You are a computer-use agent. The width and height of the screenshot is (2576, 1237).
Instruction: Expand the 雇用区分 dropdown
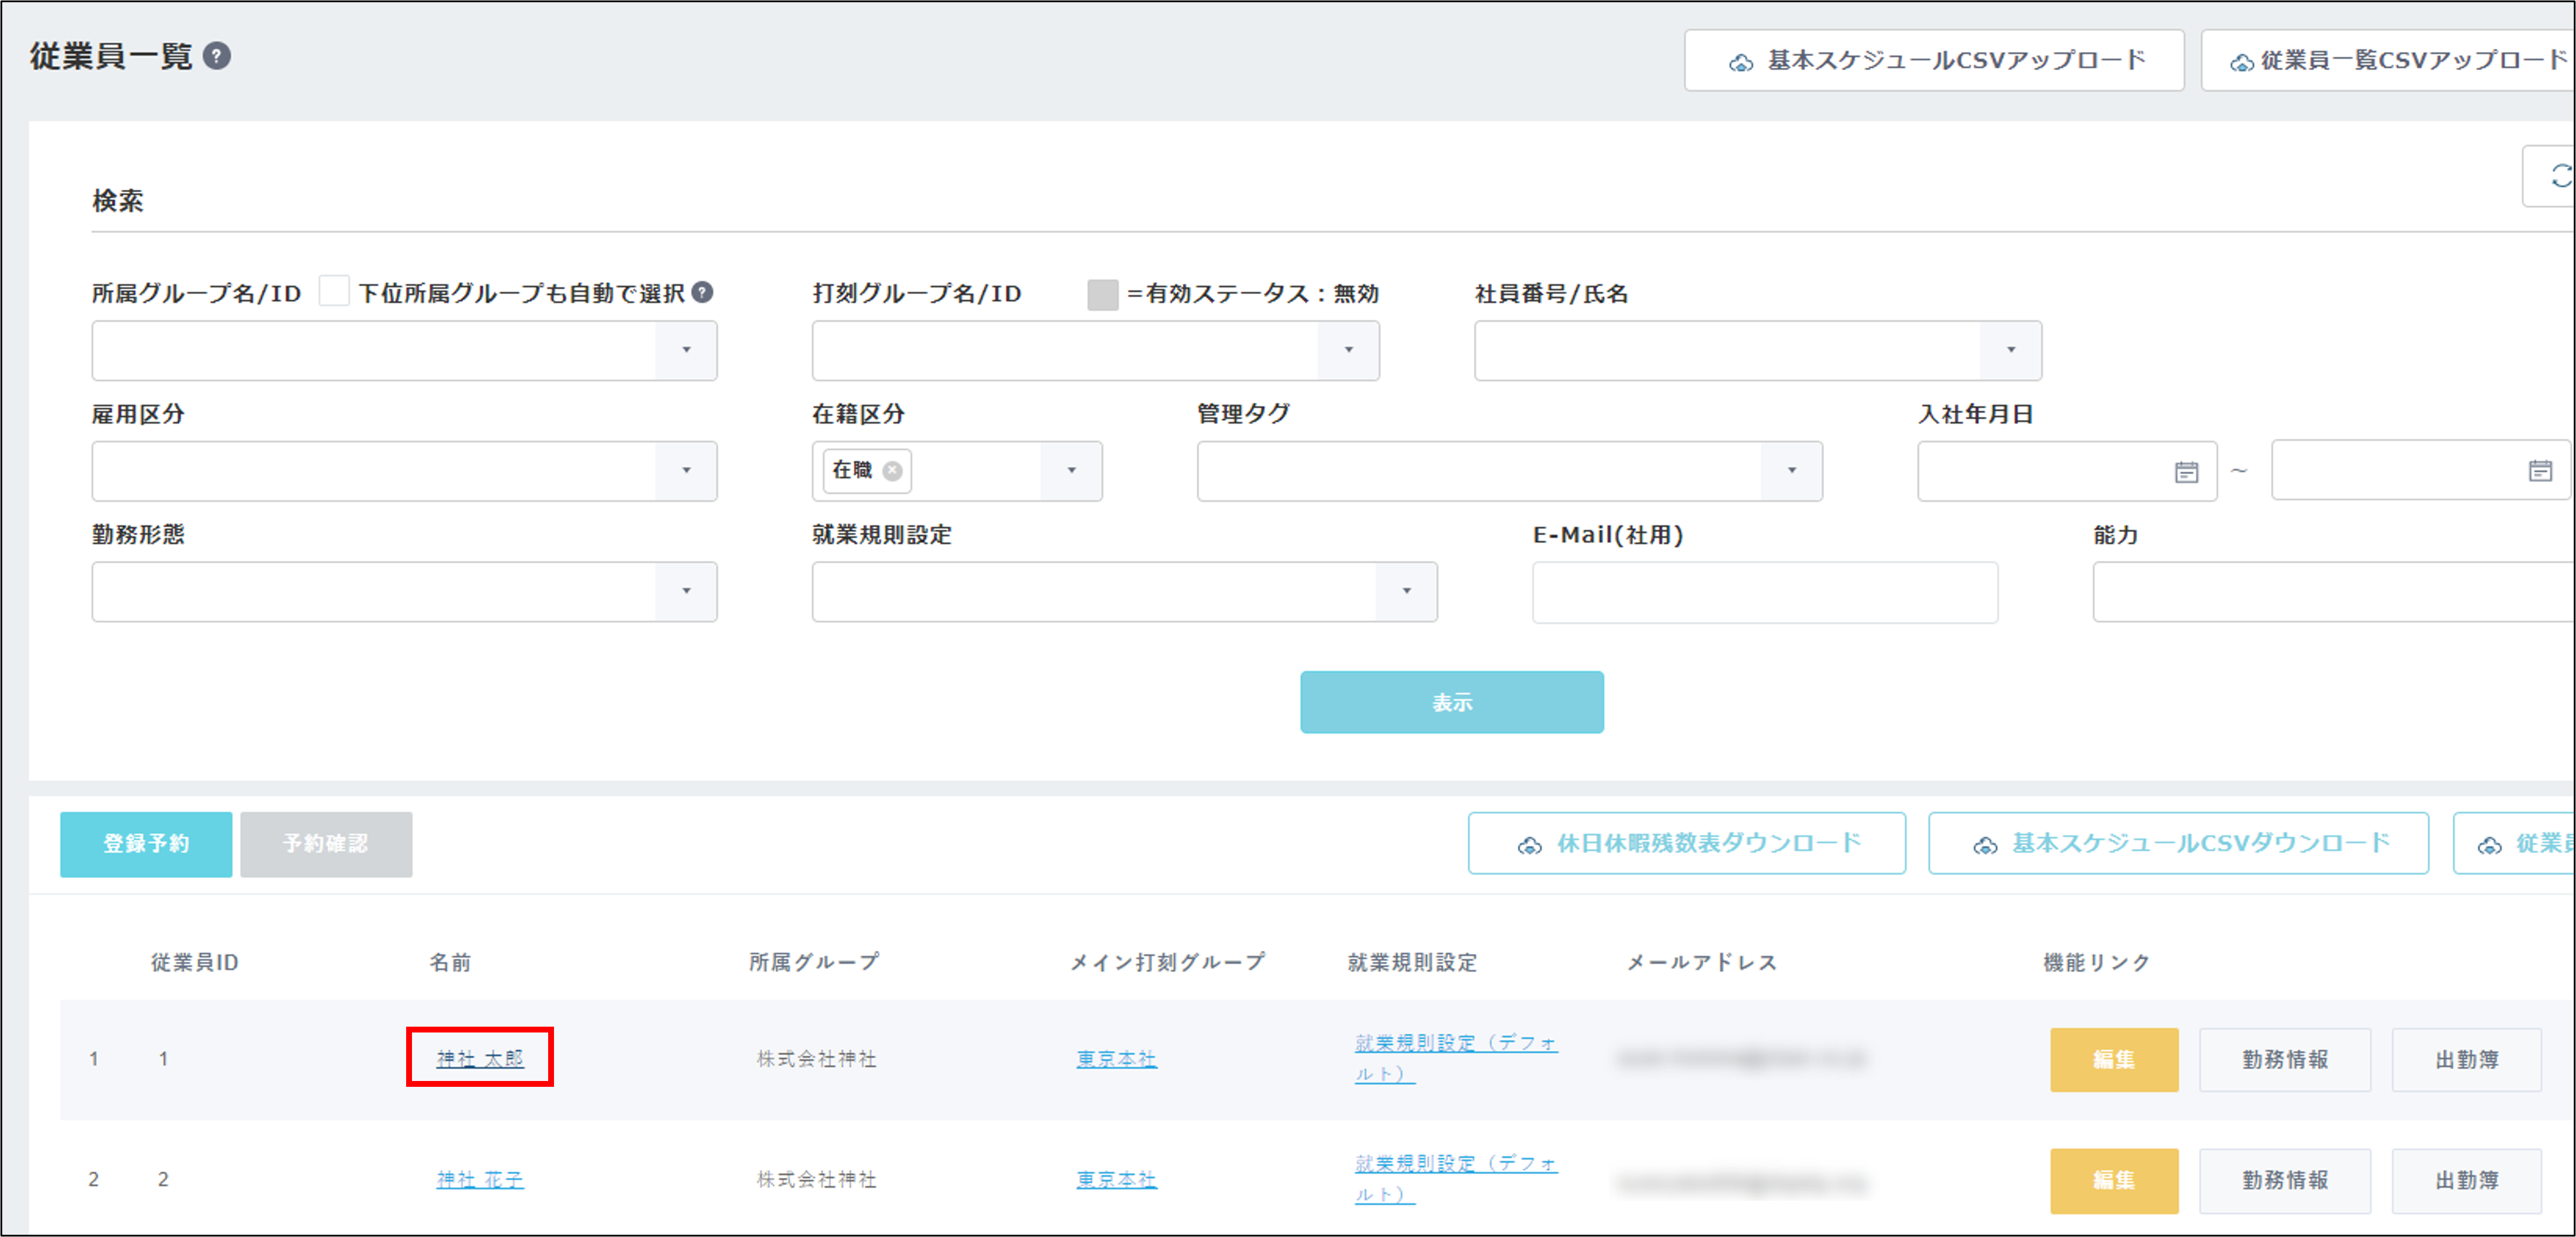tap(686, 471)
